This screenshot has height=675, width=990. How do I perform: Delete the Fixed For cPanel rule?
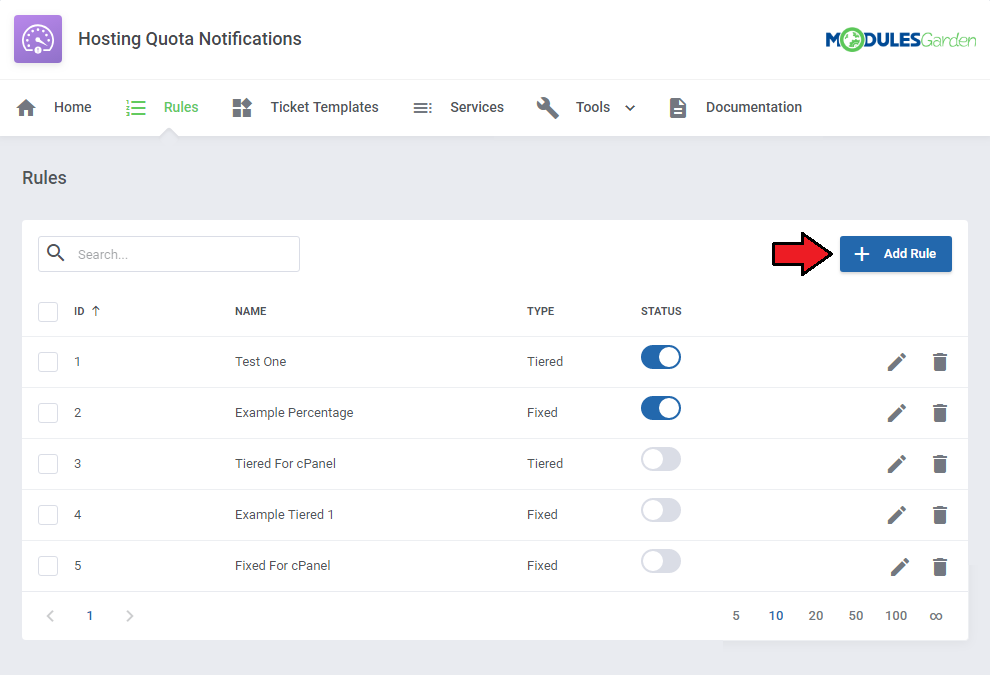[x=939, y=567]
